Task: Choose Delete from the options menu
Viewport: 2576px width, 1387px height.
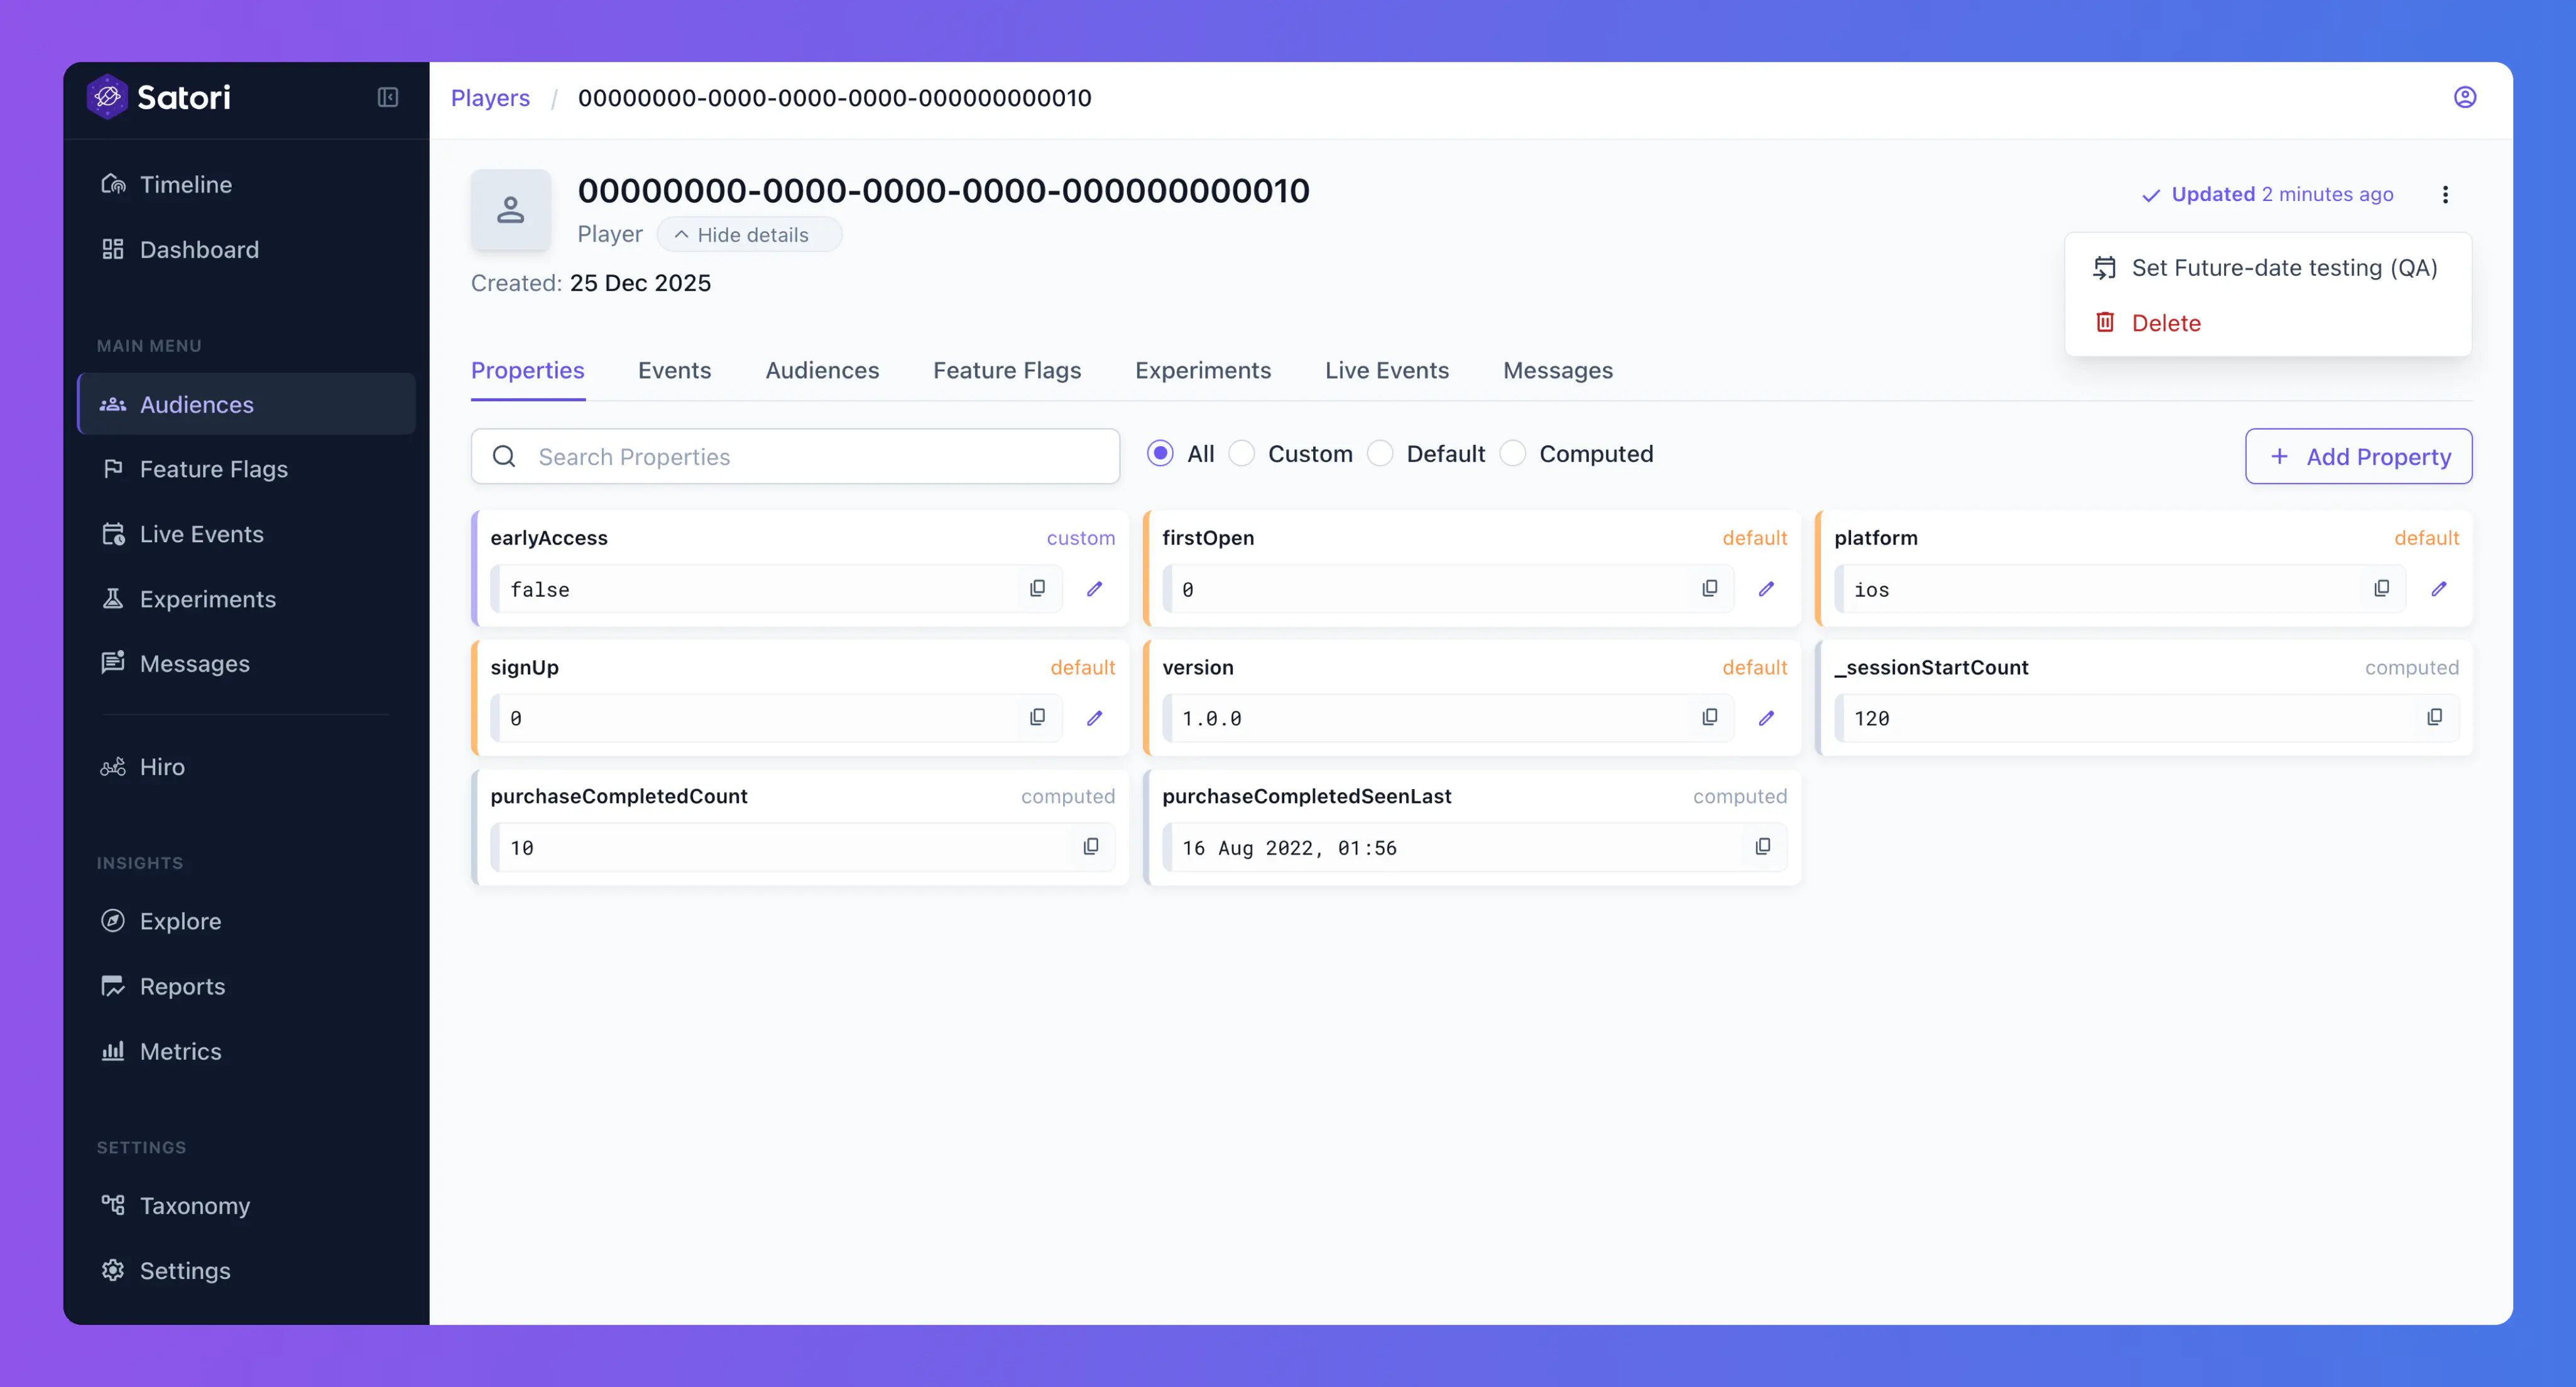Action: [2165, 323]
